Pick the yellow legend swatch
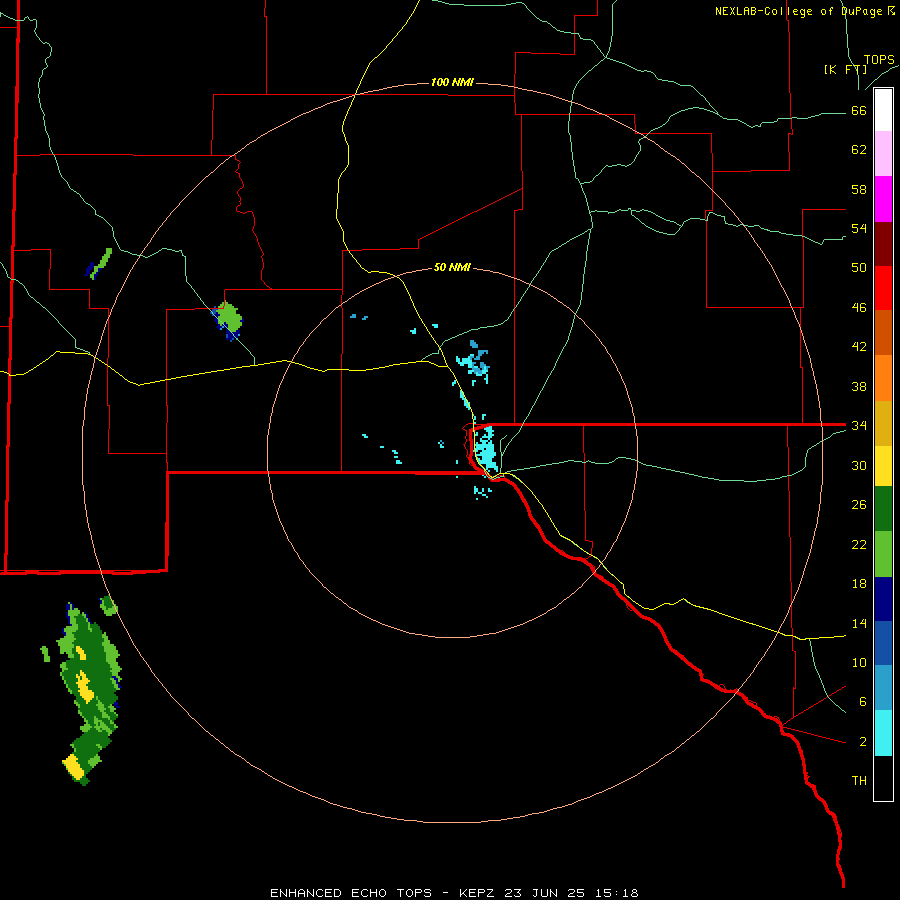This screenshot has height=900, width=900. (883, 466)
